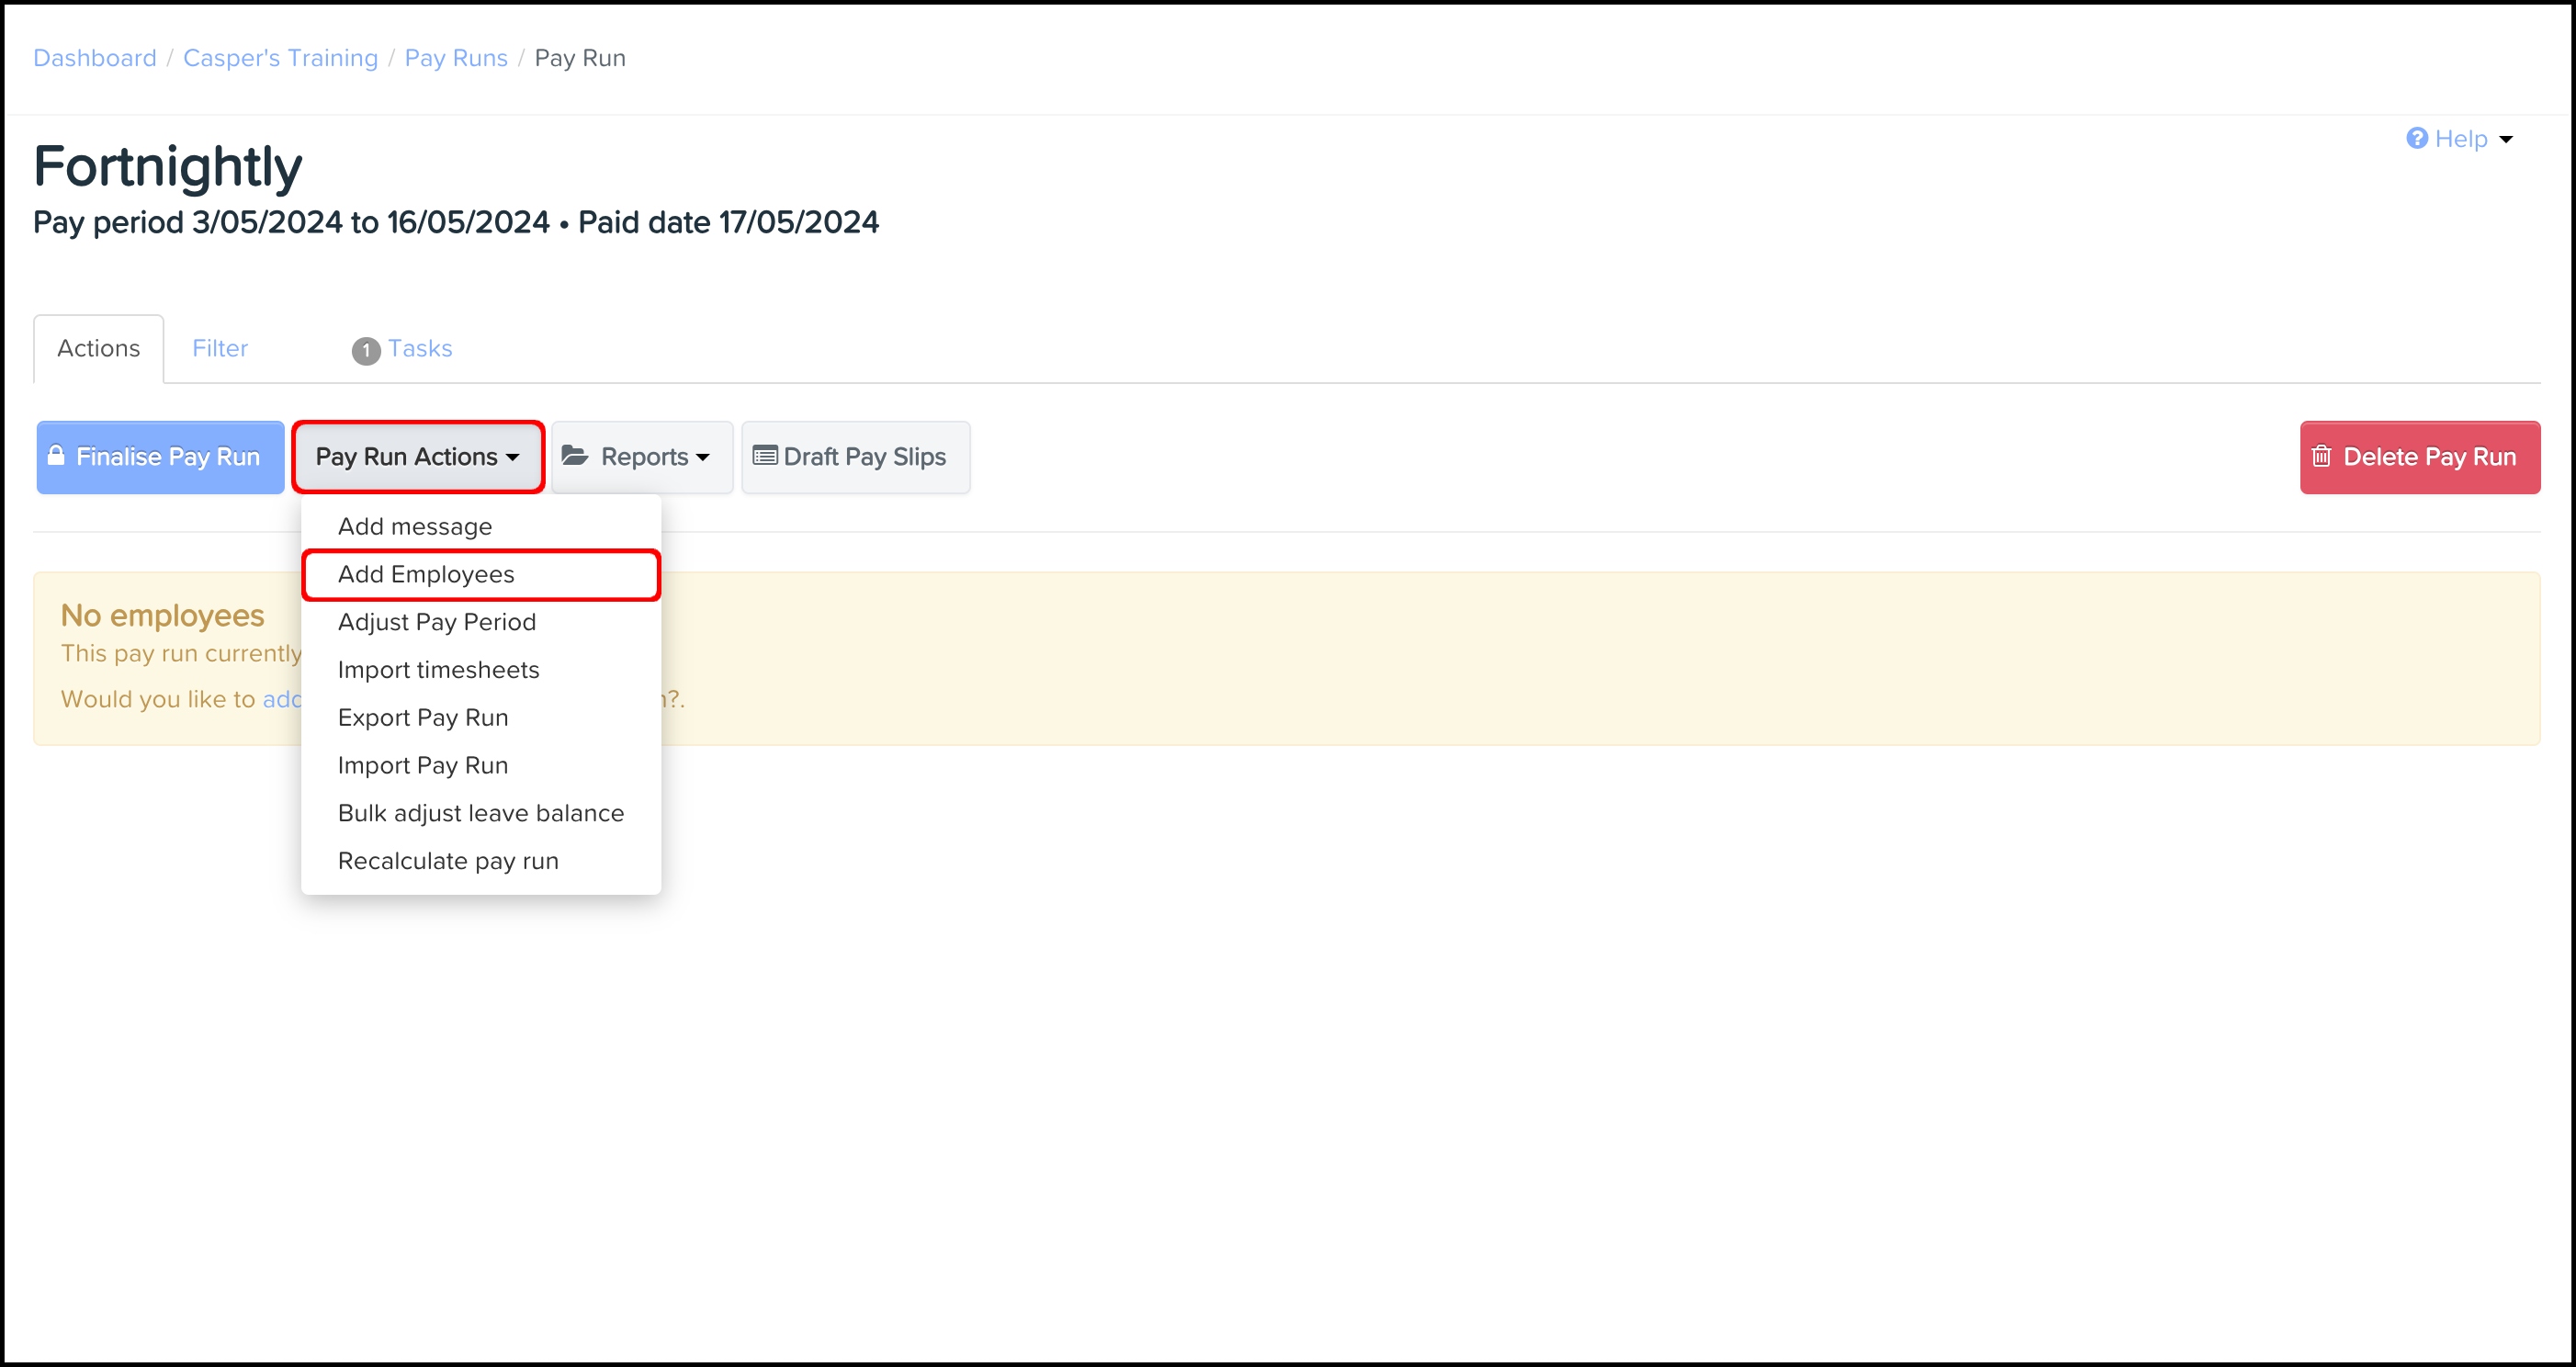Choose Adjust Pay Period option
2576x1367 pixels.
coord(437,622)
